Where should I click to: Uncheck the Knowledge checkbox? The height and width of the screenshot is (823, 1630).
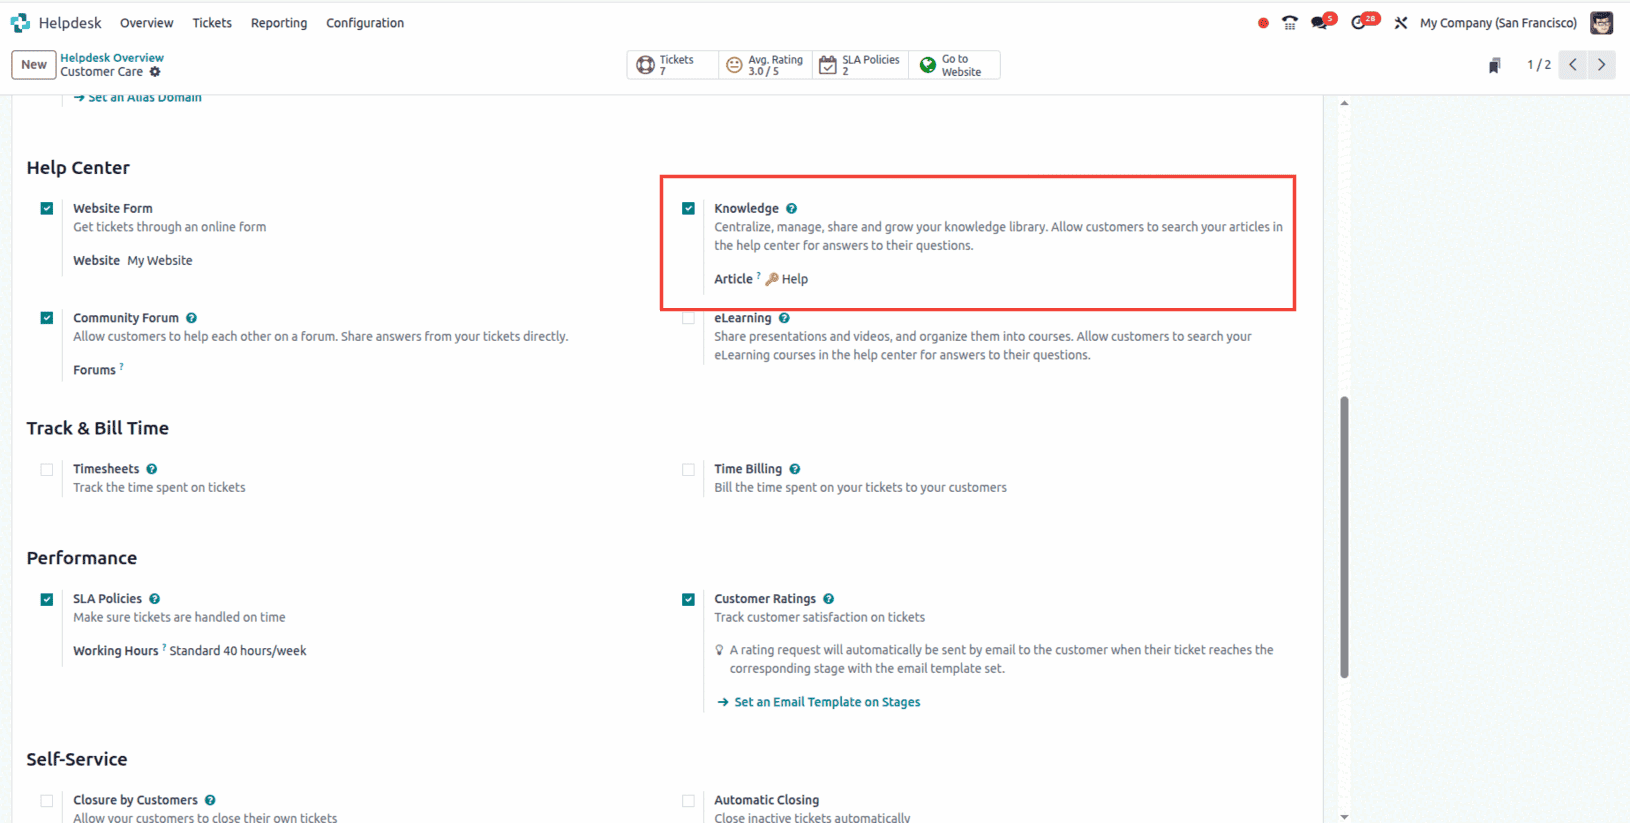pyautogui.click(x=688, y=209)
